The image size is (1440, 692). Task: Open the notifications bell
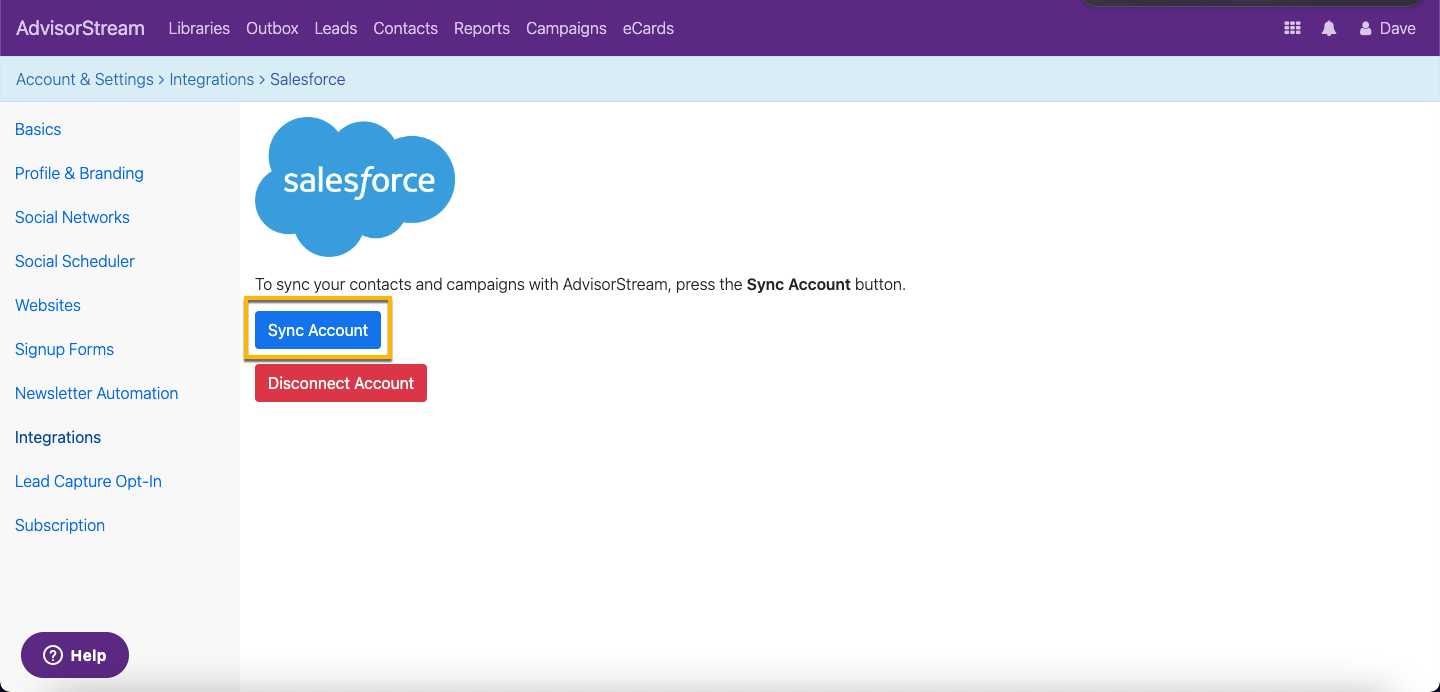tap(1329, 28)
